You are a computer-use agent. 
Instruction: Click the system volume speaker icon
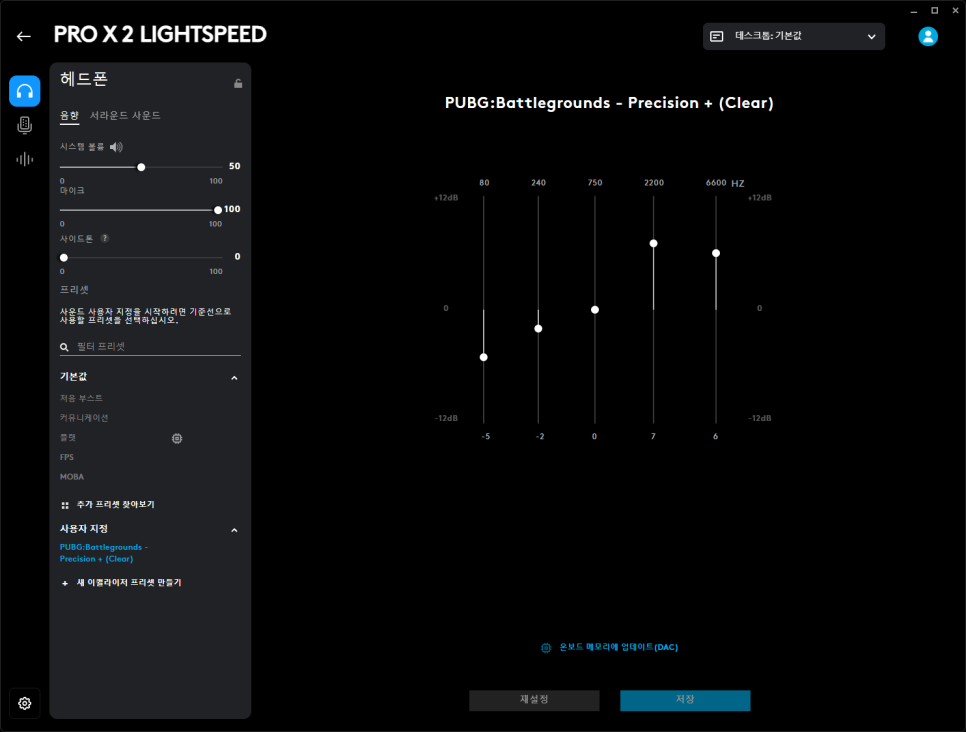[116, 147]
